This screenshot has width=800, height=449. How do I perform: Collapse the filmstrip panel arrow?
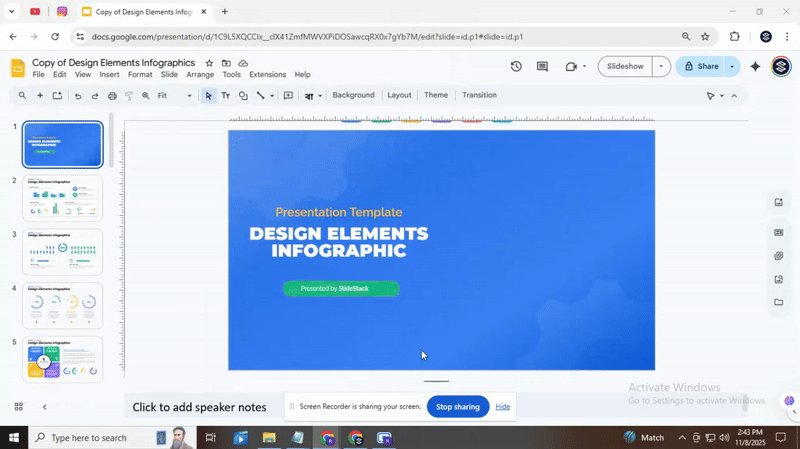click(x=44, y=407)
